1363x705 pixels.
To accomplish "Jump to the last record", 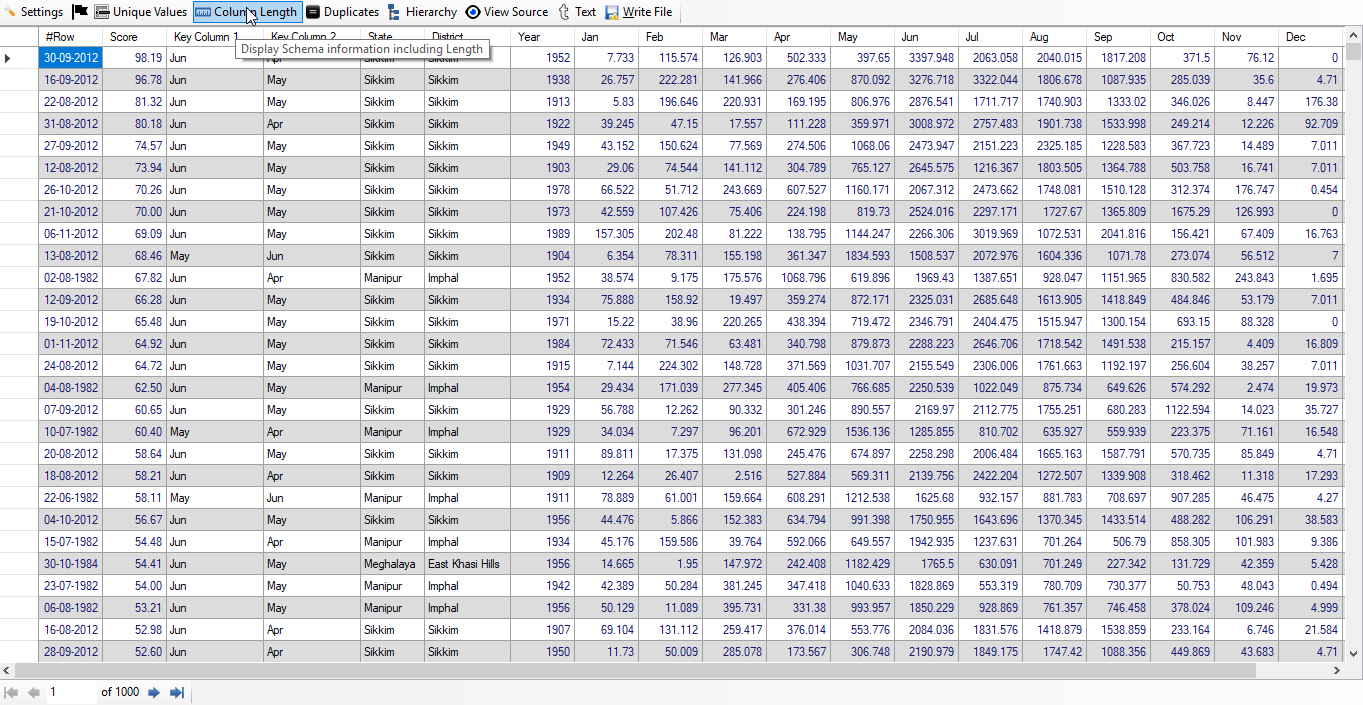I will coord(177,692).
